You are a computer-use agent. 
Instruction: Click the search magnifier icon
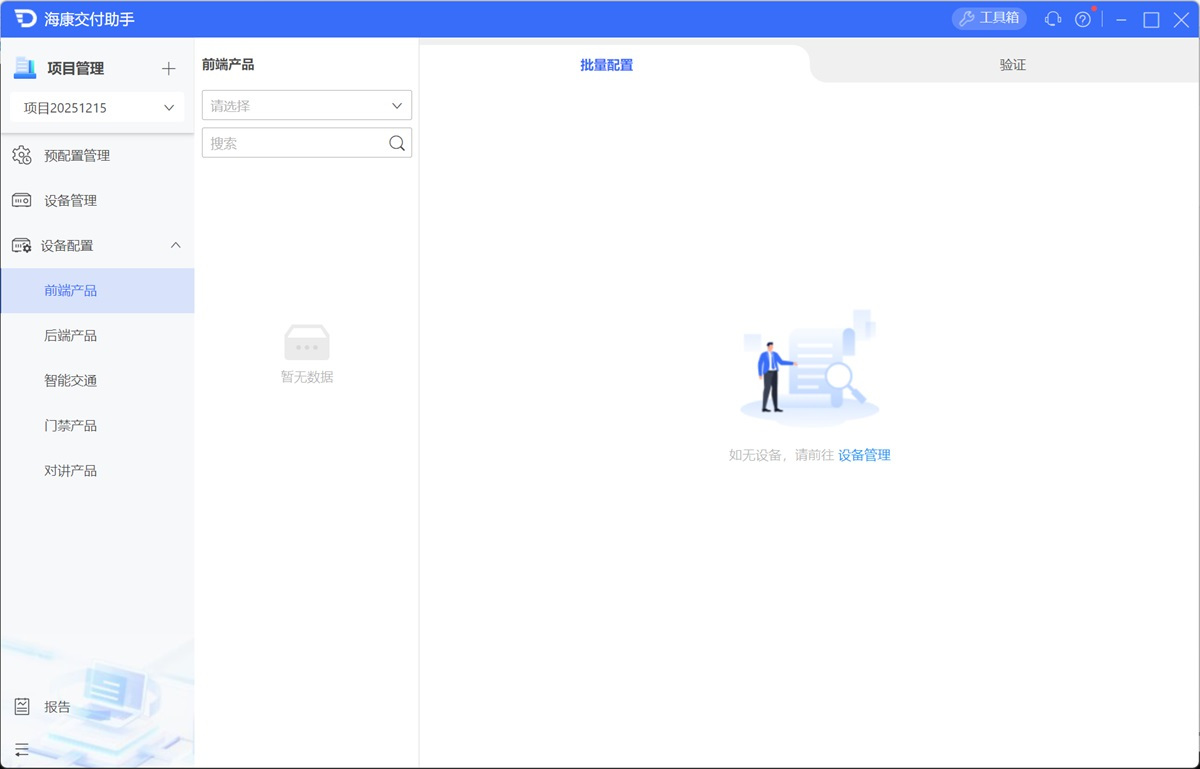click(x=397, y=143)
